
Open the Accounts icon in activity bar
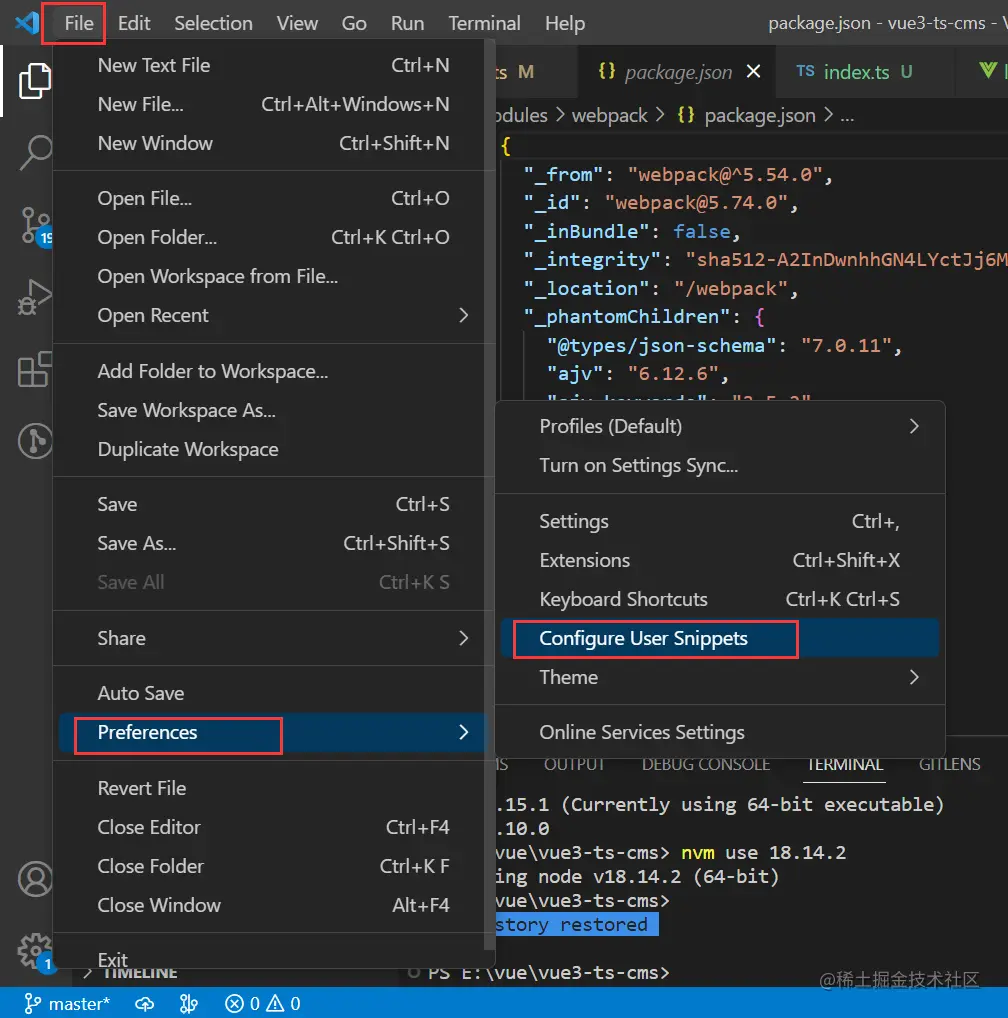pyautogui.click(x=34, y=879)
